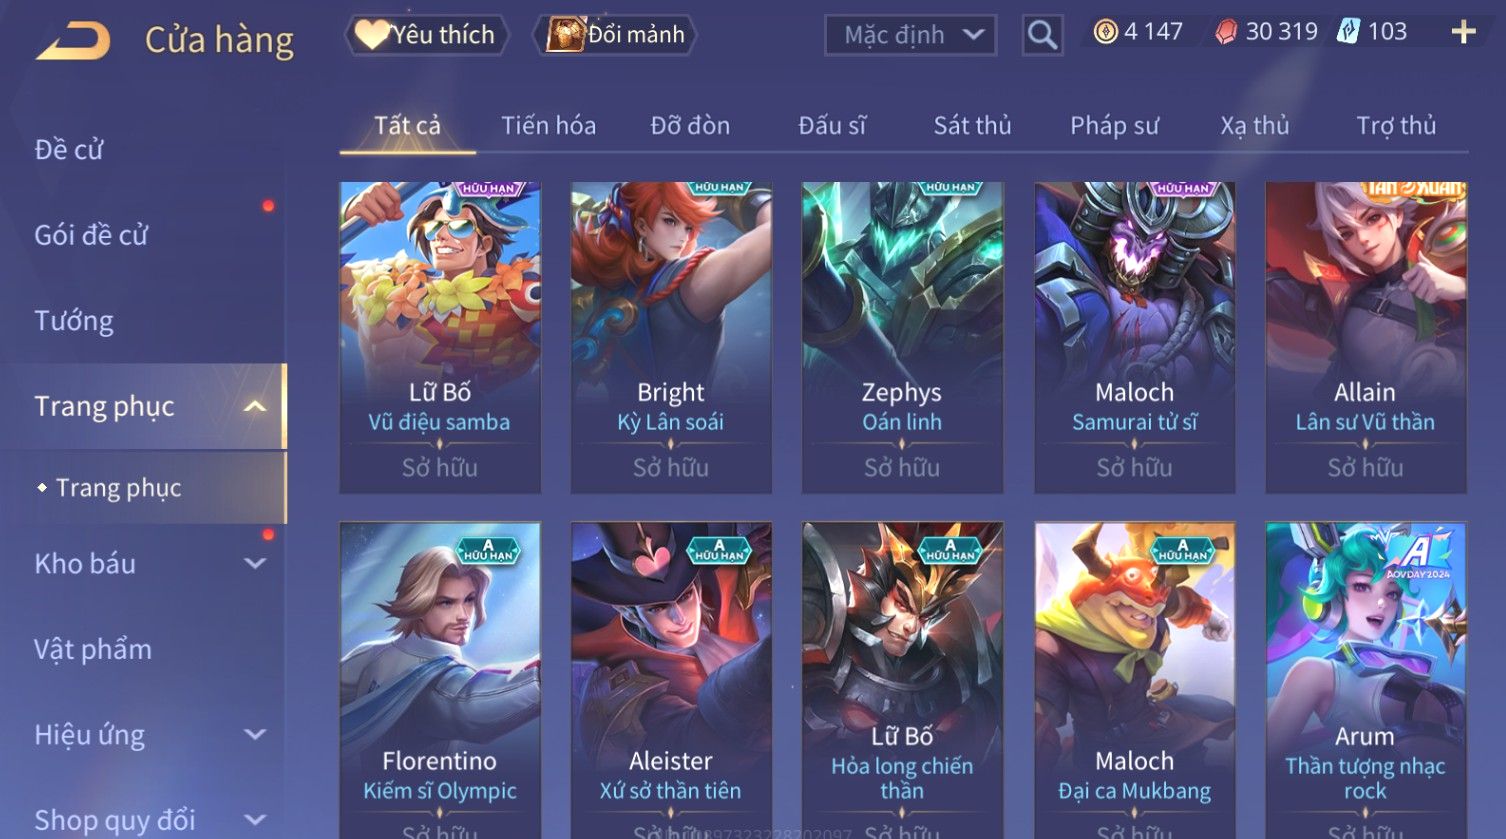The width and height of the screenshot is (1506, 839).
Task: Select the Allain Lân sư Vũ thần card
Action: click(1365, 337)
